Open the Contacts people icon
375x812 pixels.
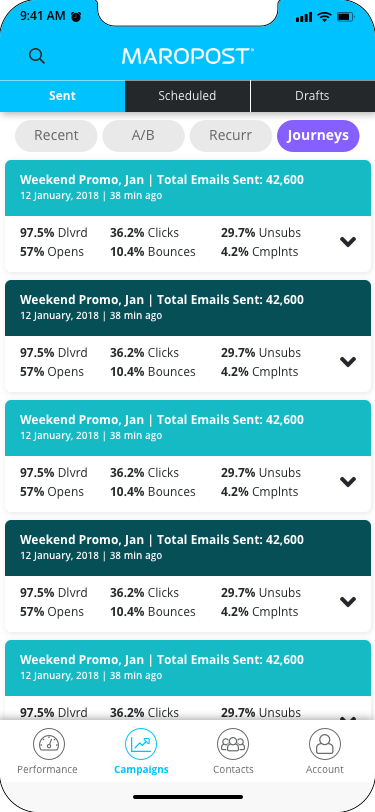(233, 744)
